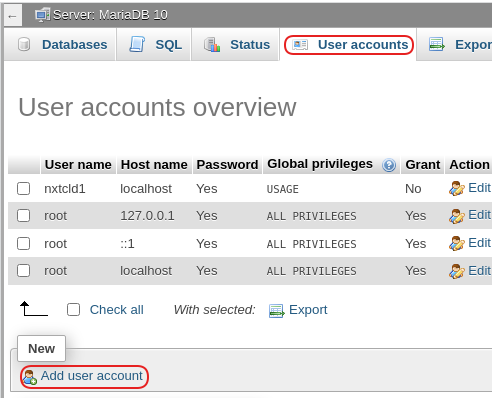Viewport: 492px width, 398px height.
Task: Click the Check all link text
Action: pyautogui.click(x=117, y=310)
